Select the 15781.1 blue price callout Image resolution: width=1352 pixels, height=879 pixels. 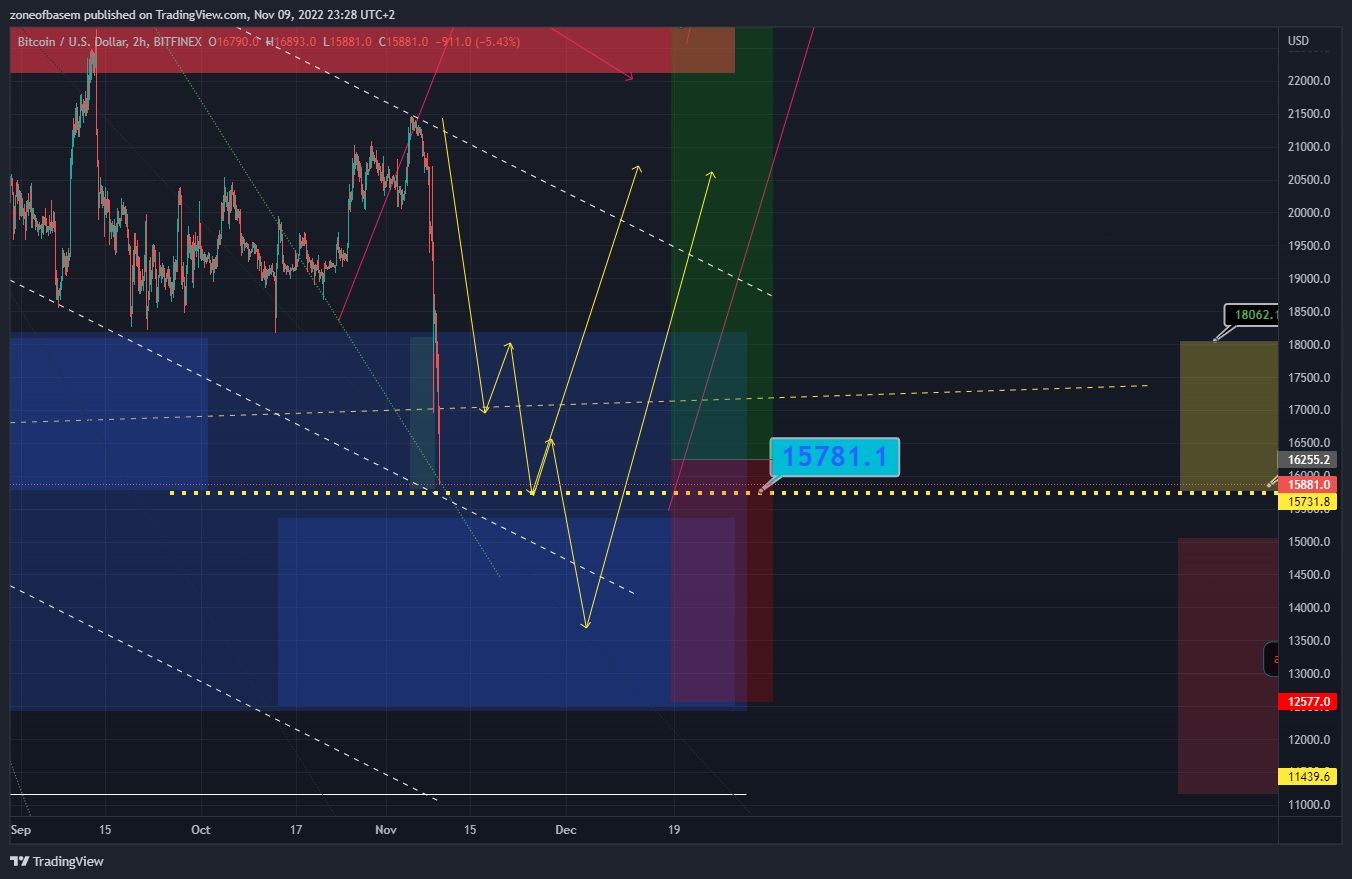click(x=835, y=457)
